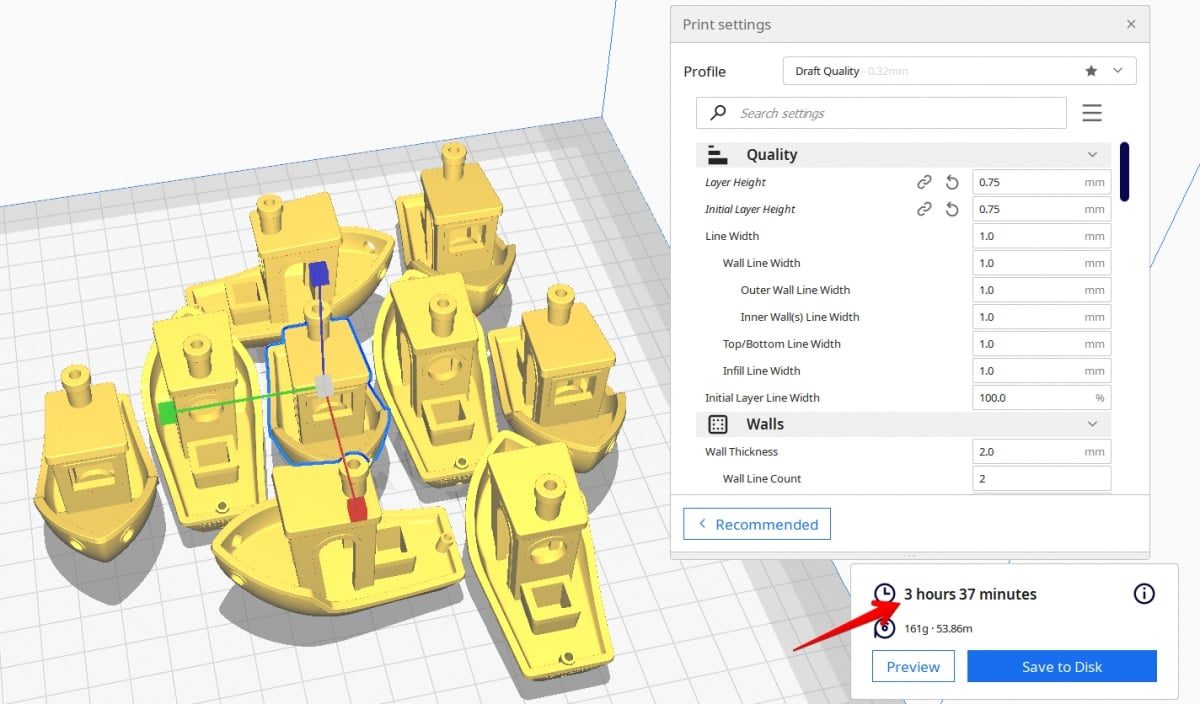Open the settings visibility hamburger menu

1092,113
